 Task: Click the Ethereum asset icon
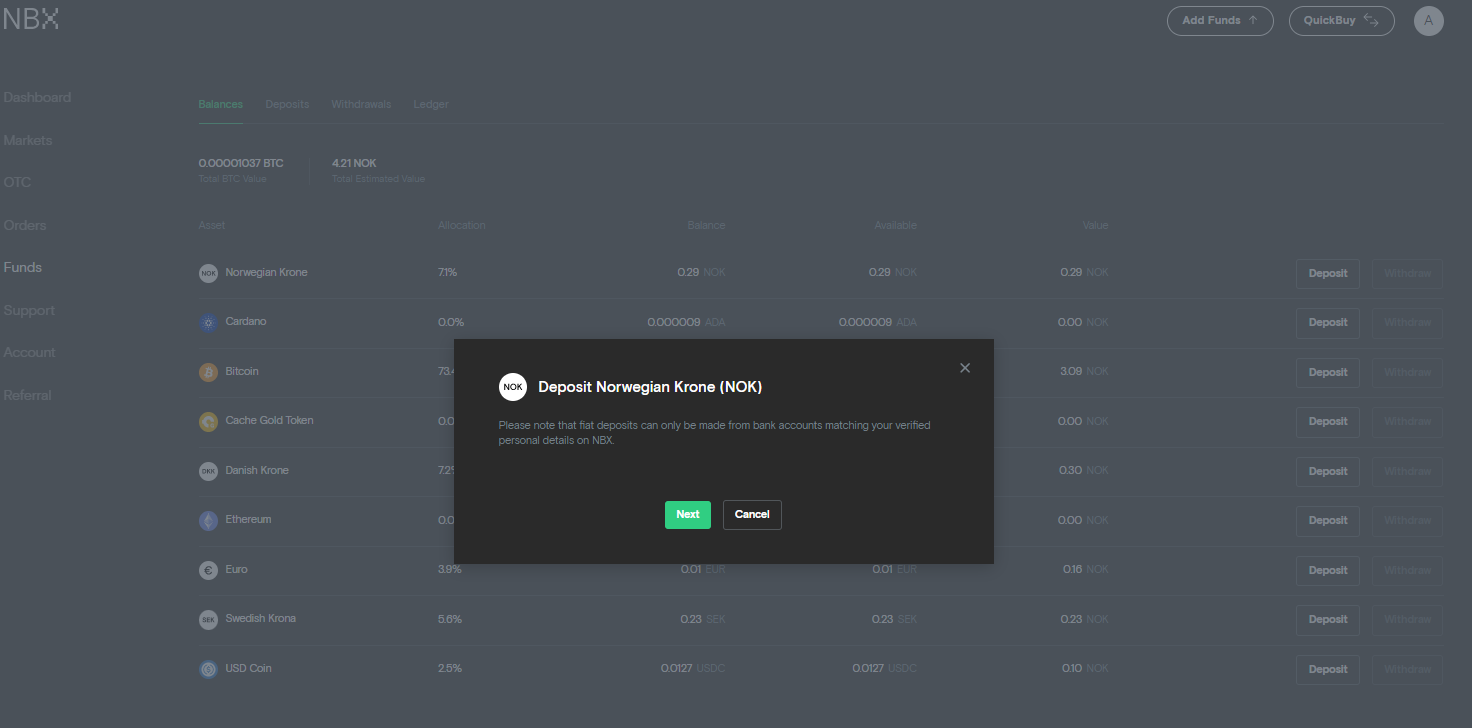[208, 520]
